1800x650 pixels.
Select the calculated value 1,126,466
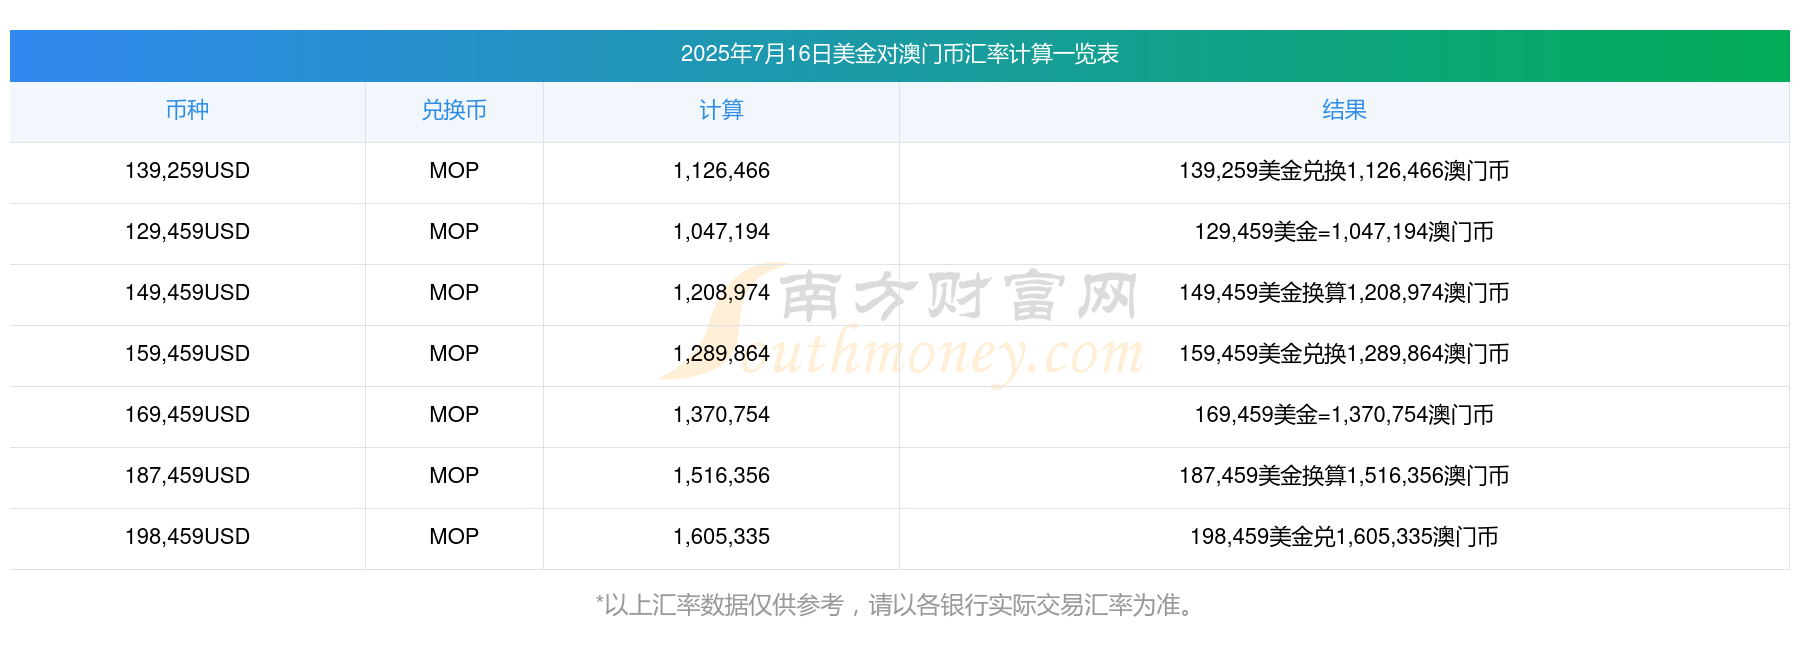click(x=721, y=171)
